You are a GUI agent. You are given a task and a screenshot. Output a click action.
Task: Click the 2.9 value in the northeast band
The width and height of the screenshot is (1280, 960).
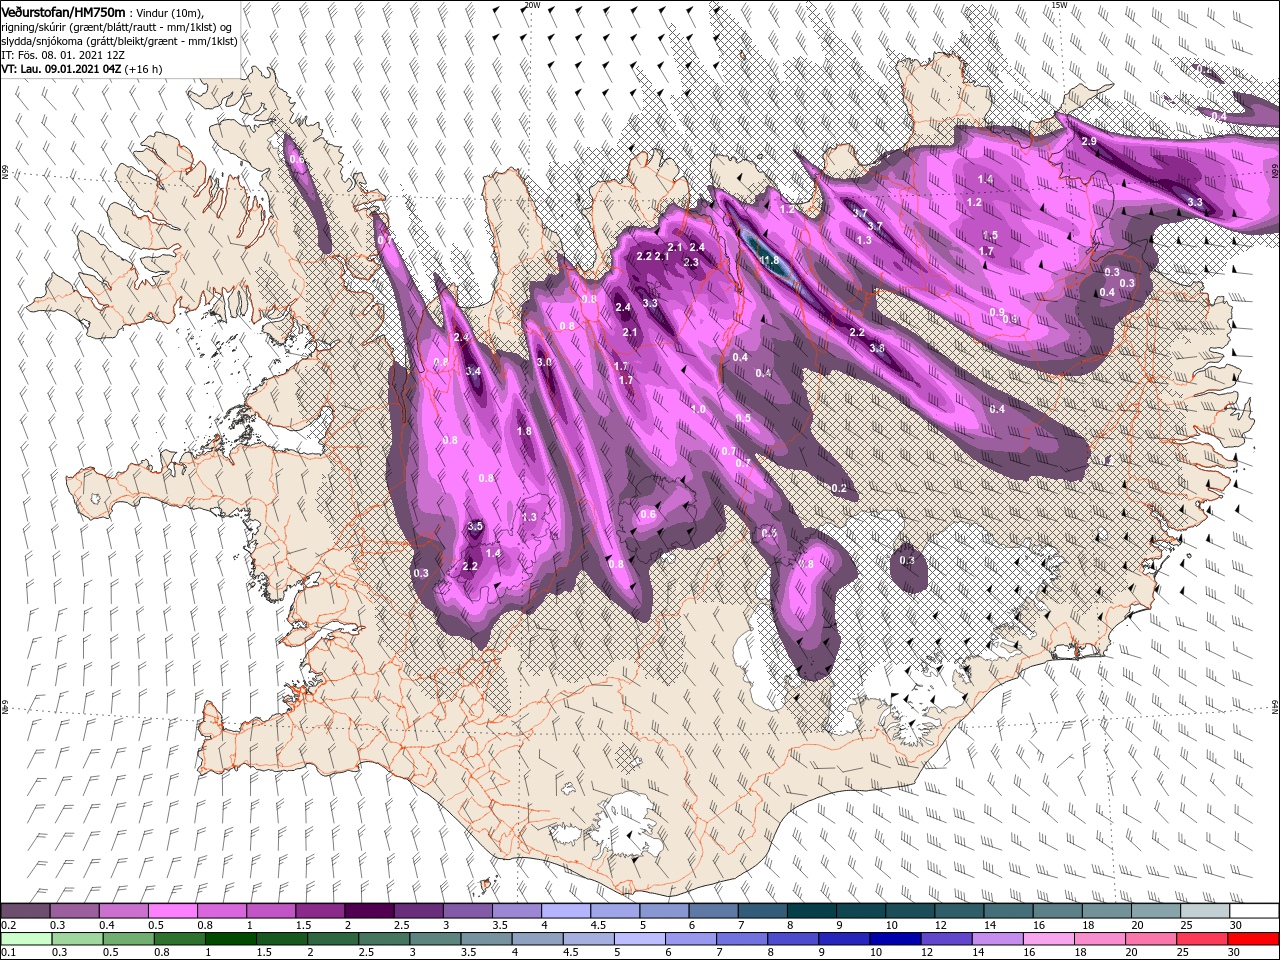pos(1089,142)
